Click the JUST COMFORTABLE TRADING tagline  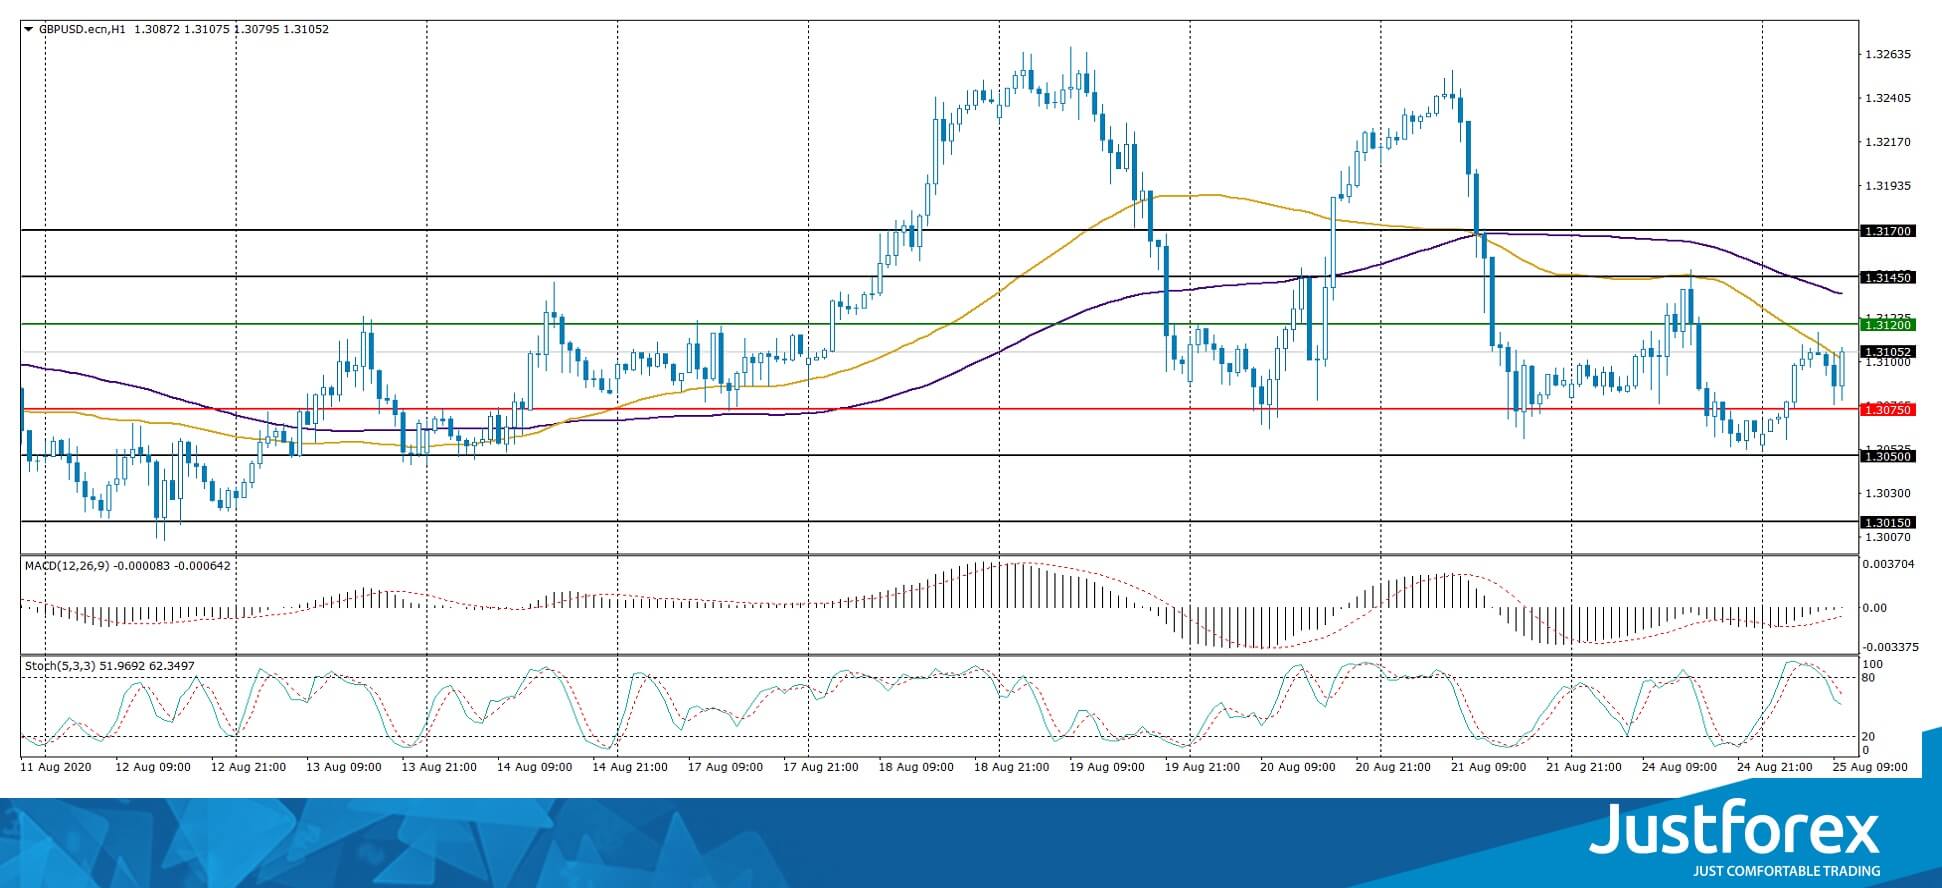1786,871
